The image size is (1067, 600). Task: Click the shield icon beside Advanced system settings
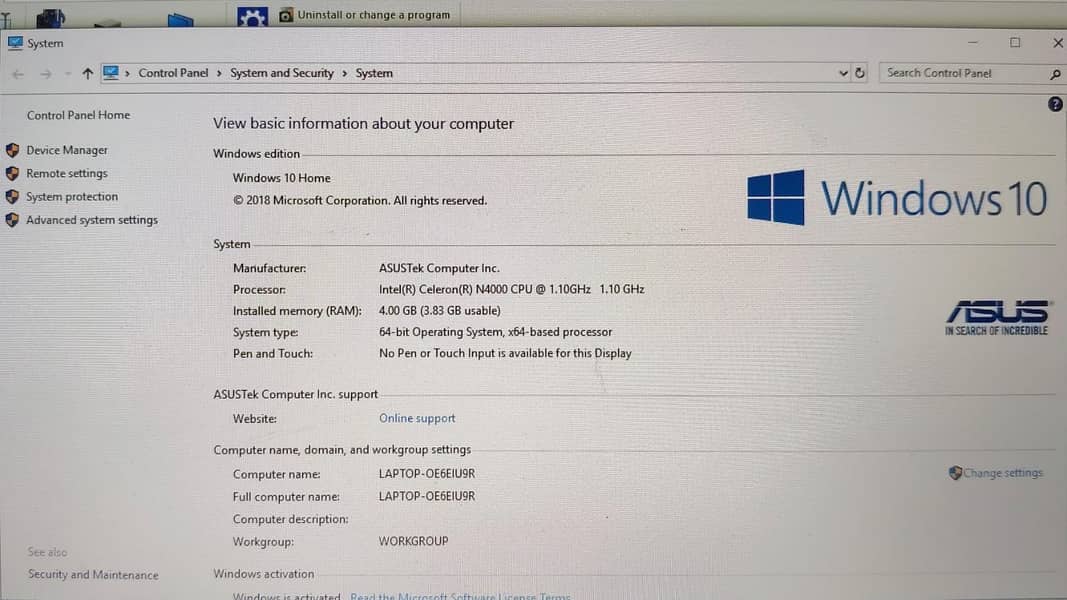(x=12, y=220)
